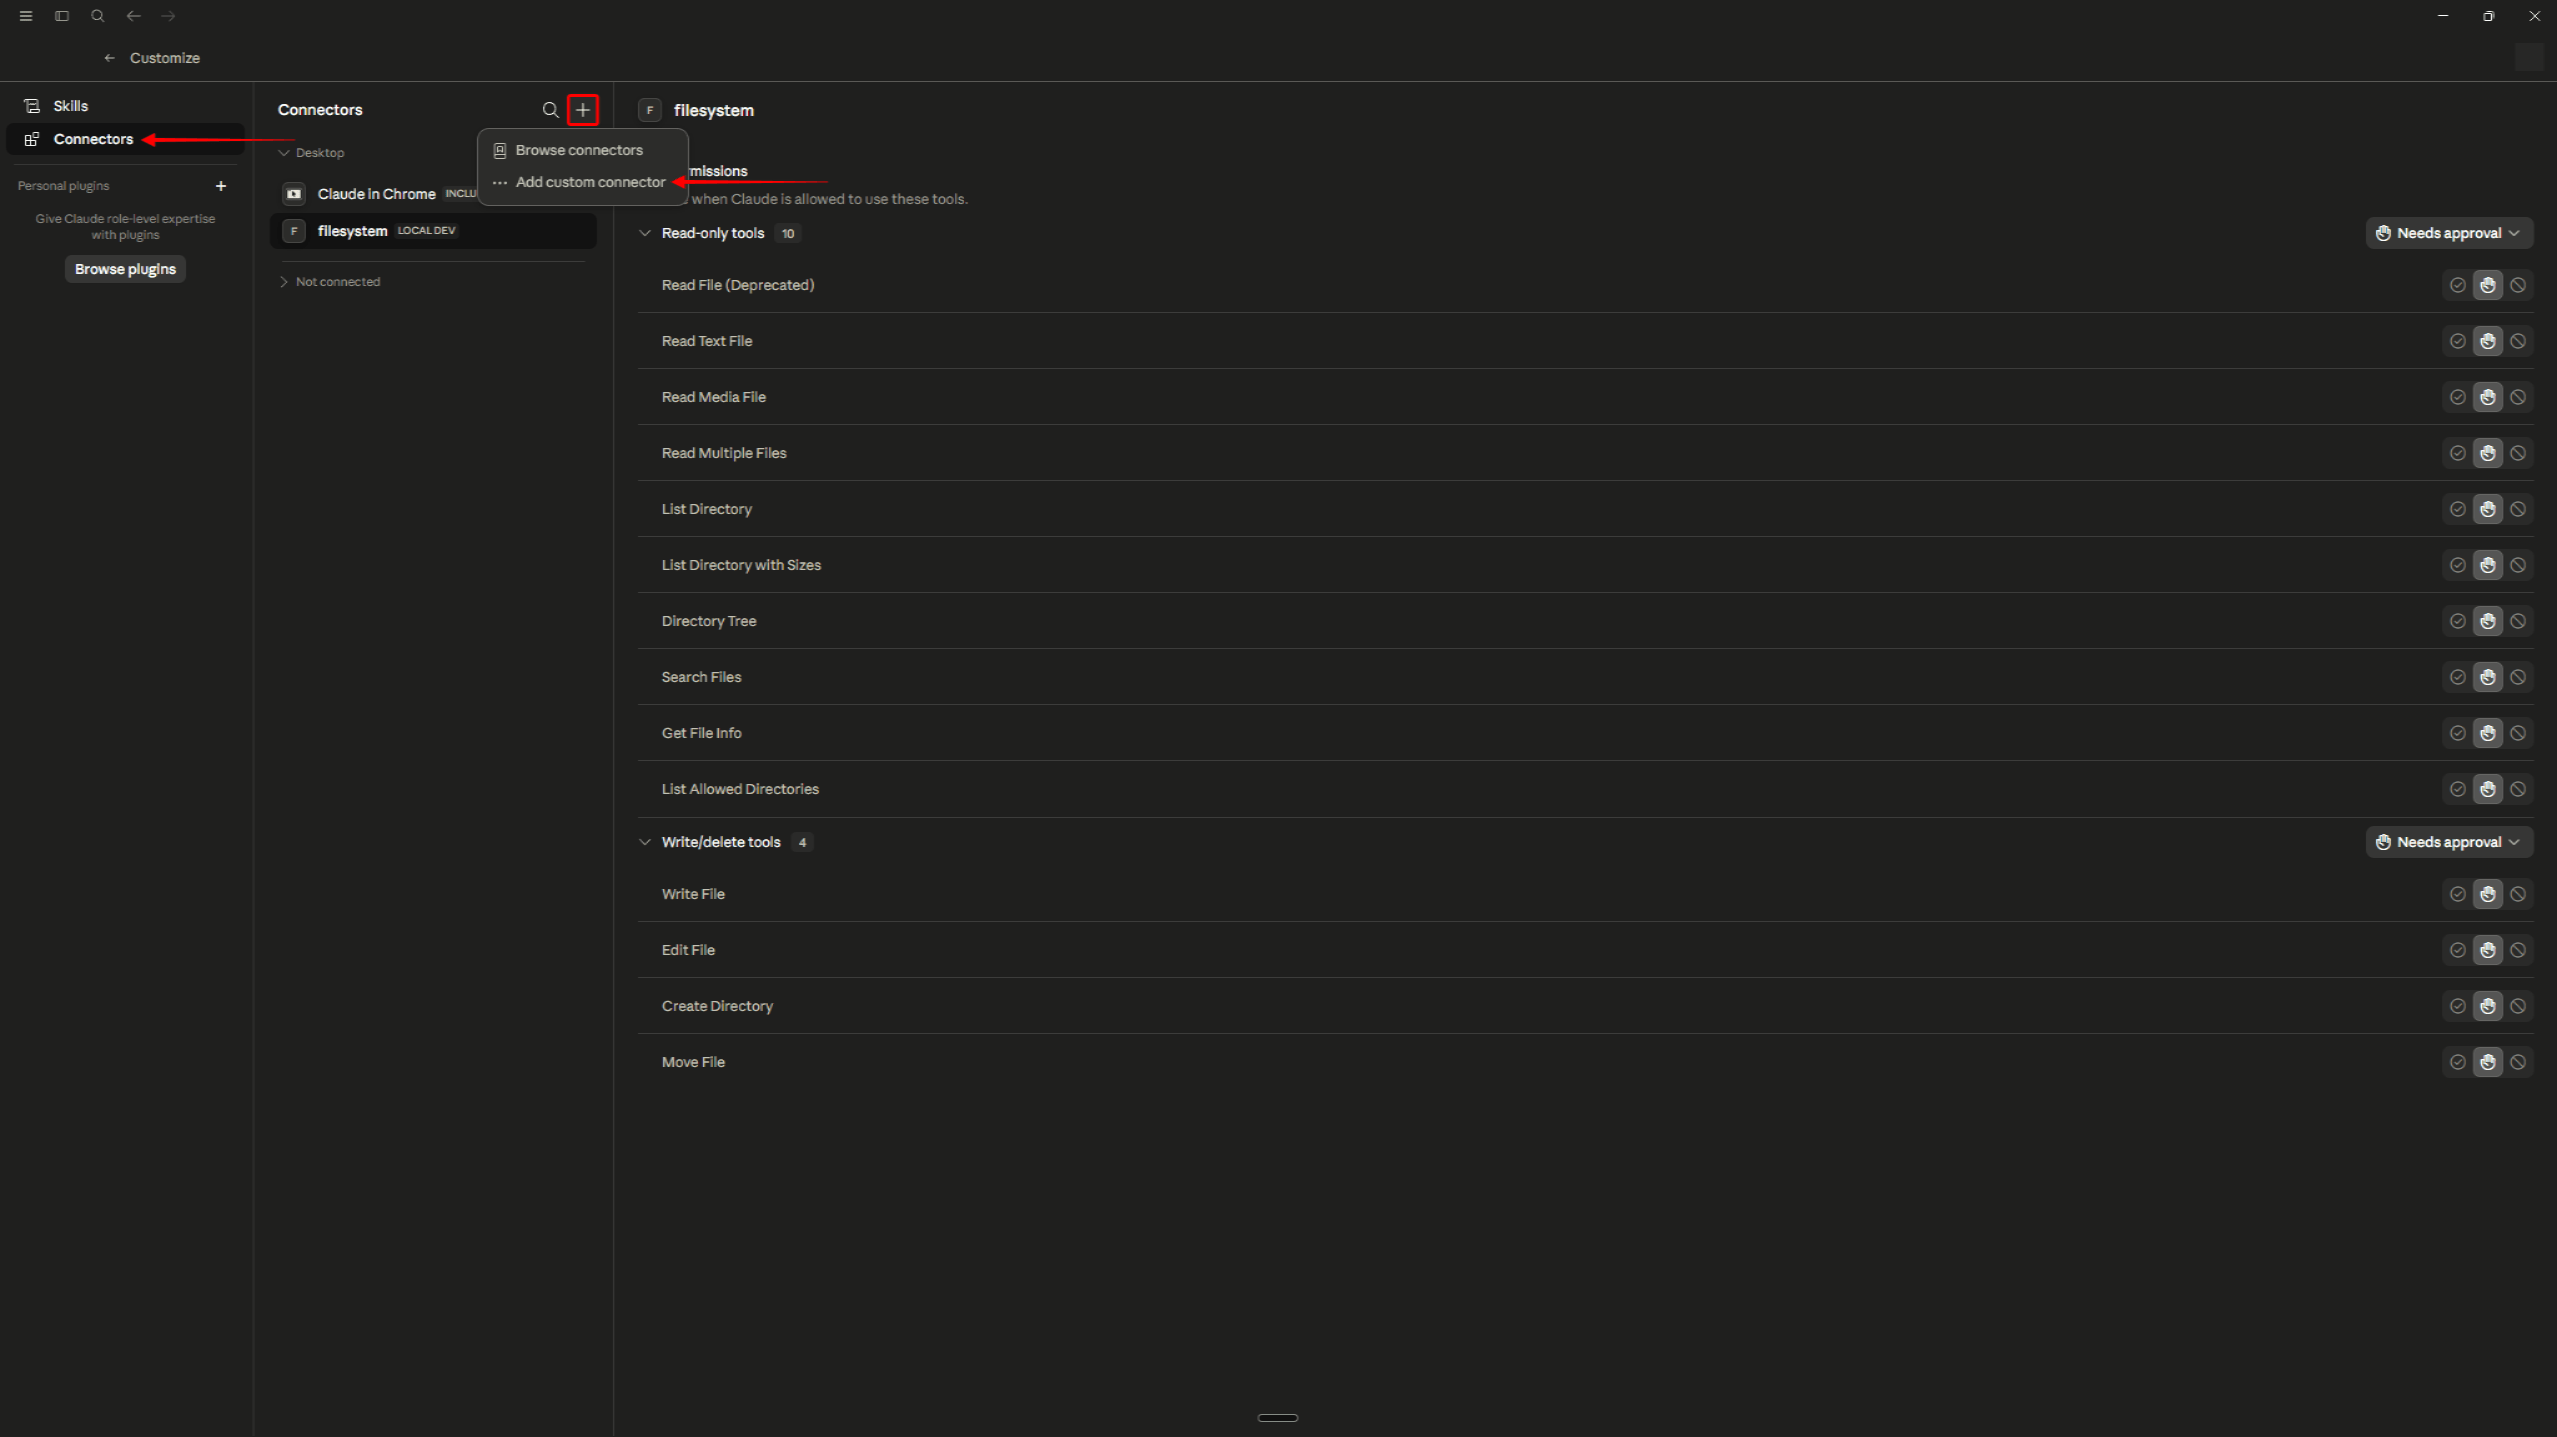This screenshot has height=1437, width=2557.
Task: Open Needs approval dropdown for Read-only tools
Action: pyautogui.click(x=2449, y=233)
